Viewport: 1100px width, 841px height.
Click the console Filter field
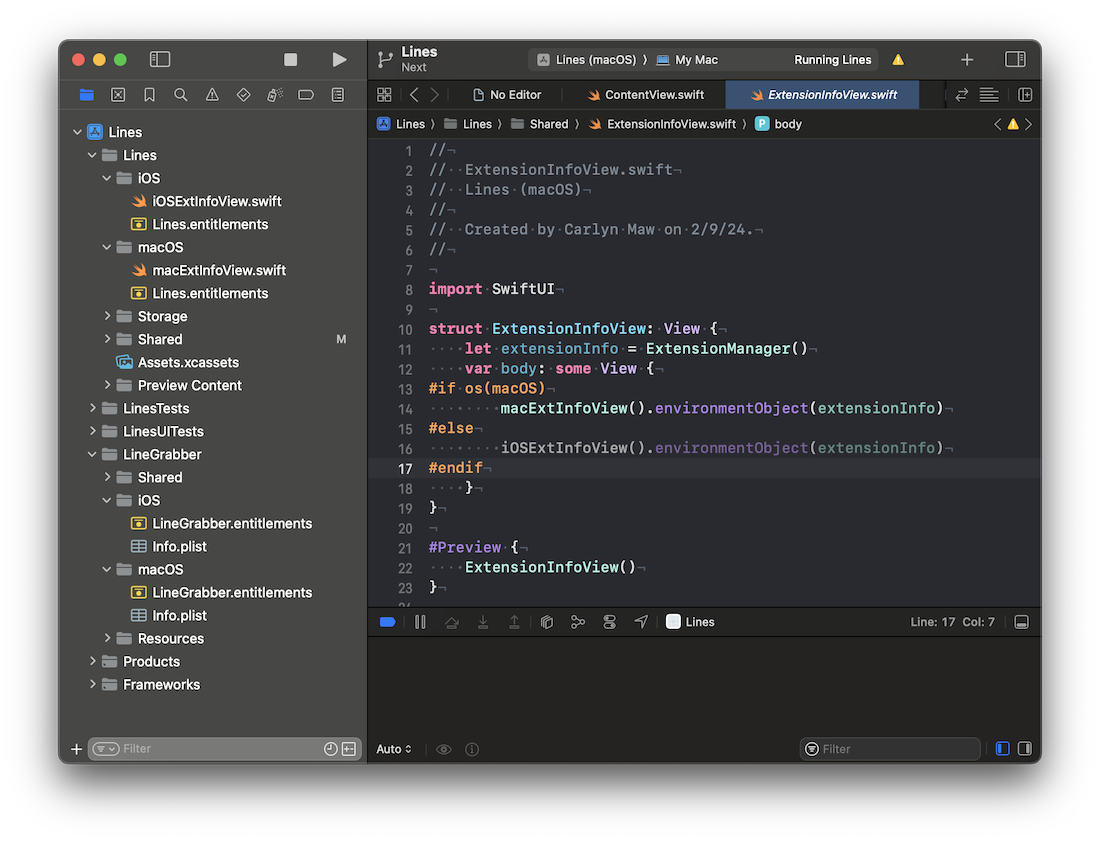tap(890, 749)
